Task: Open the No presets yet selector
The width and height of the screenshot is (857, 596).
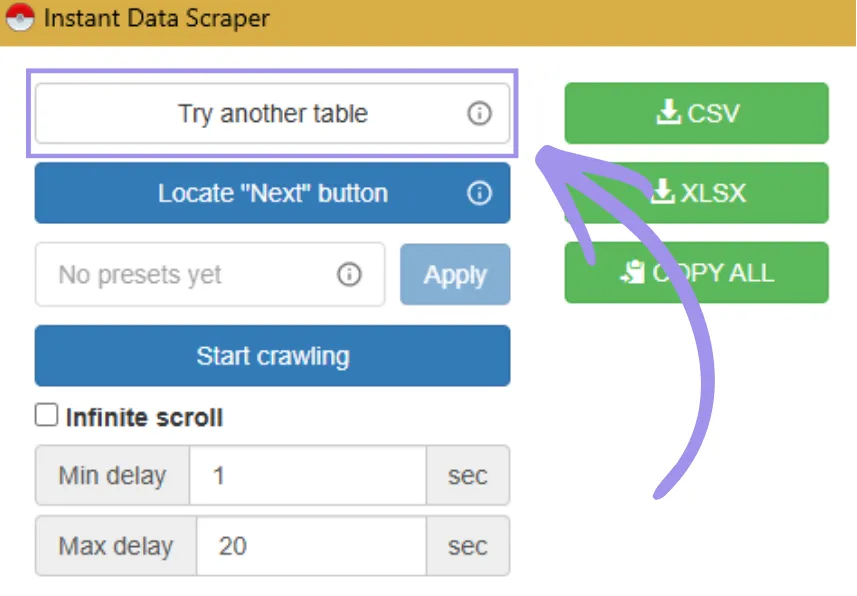Action: [x=210, y=274]
